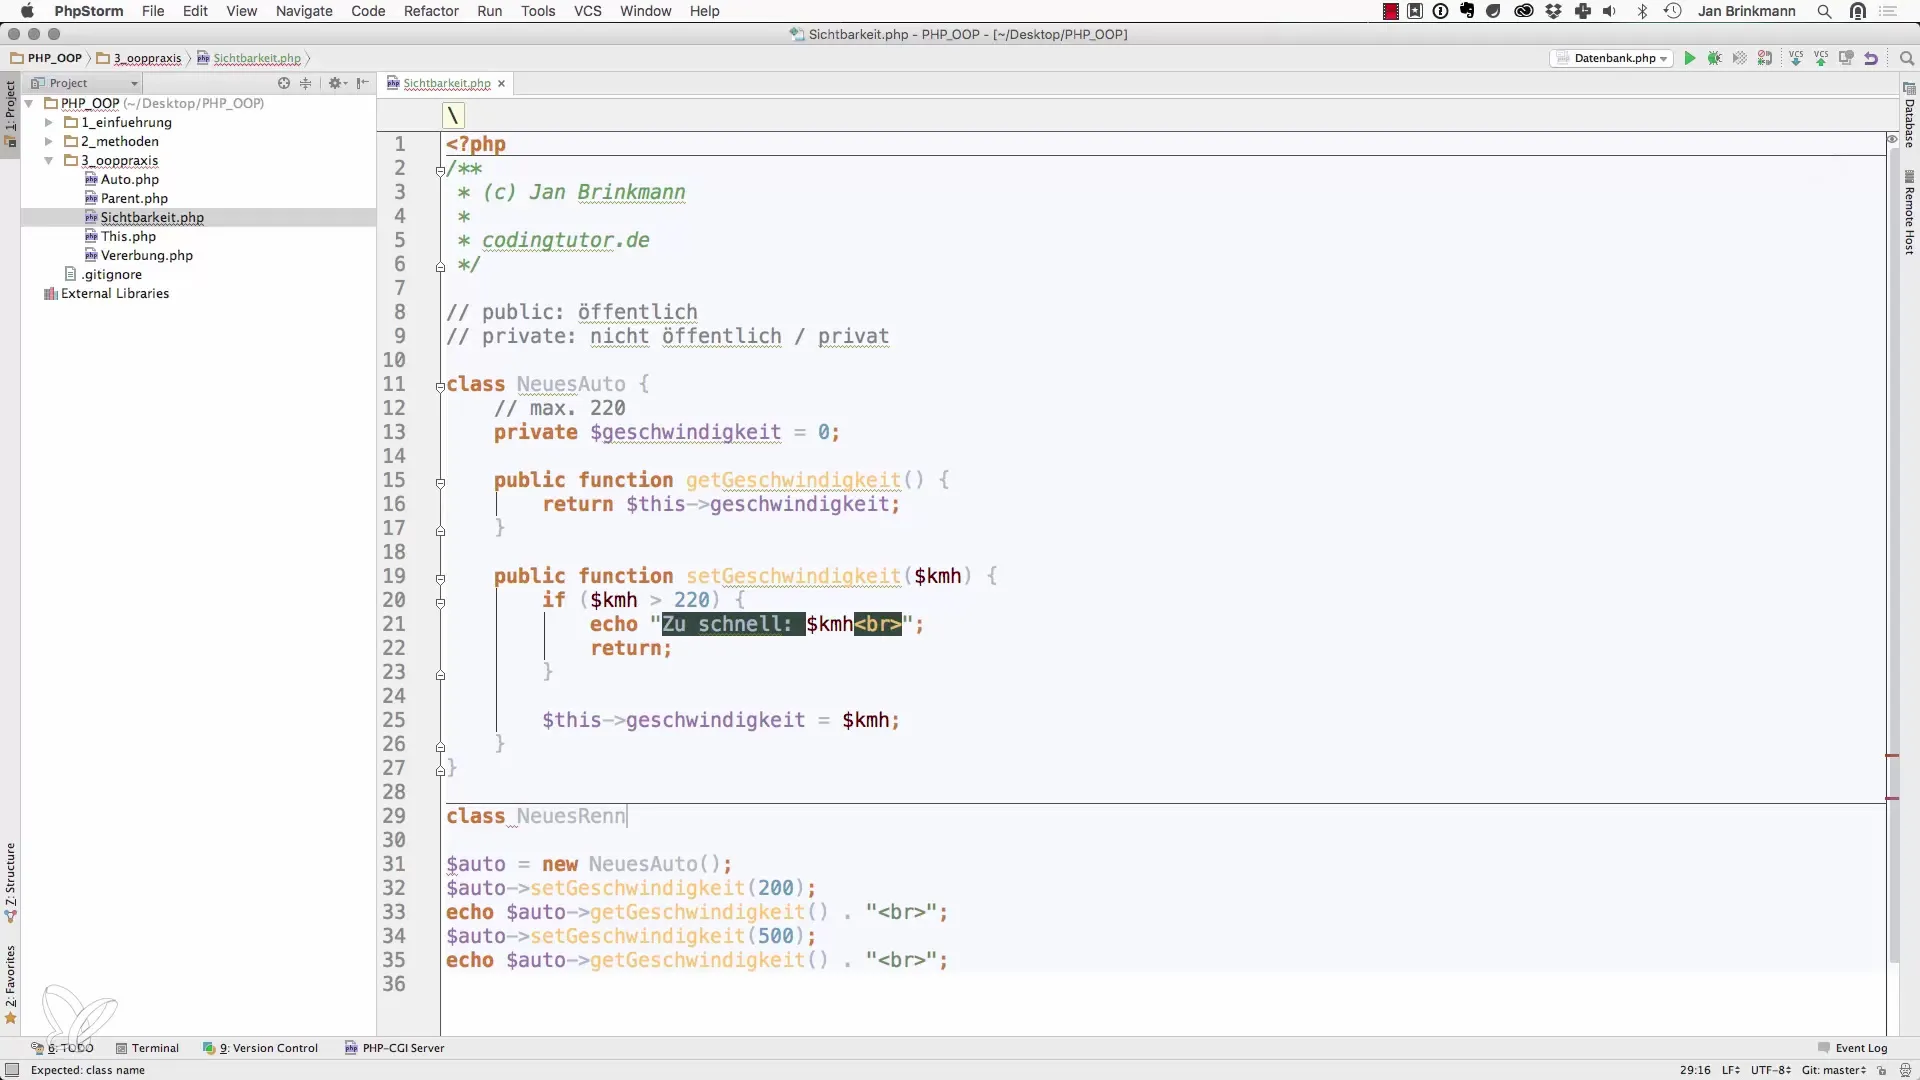Open the Favorites tool window
1920x1080 pixels.
pos(11,984)
